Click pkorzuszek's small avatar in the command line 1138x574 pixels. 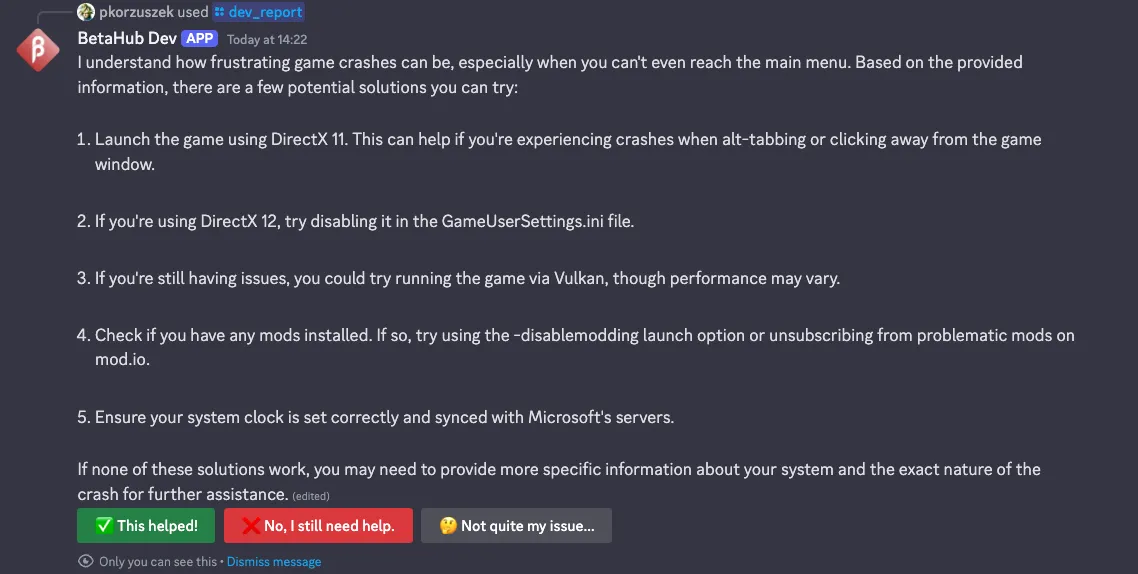coord(86,12)
